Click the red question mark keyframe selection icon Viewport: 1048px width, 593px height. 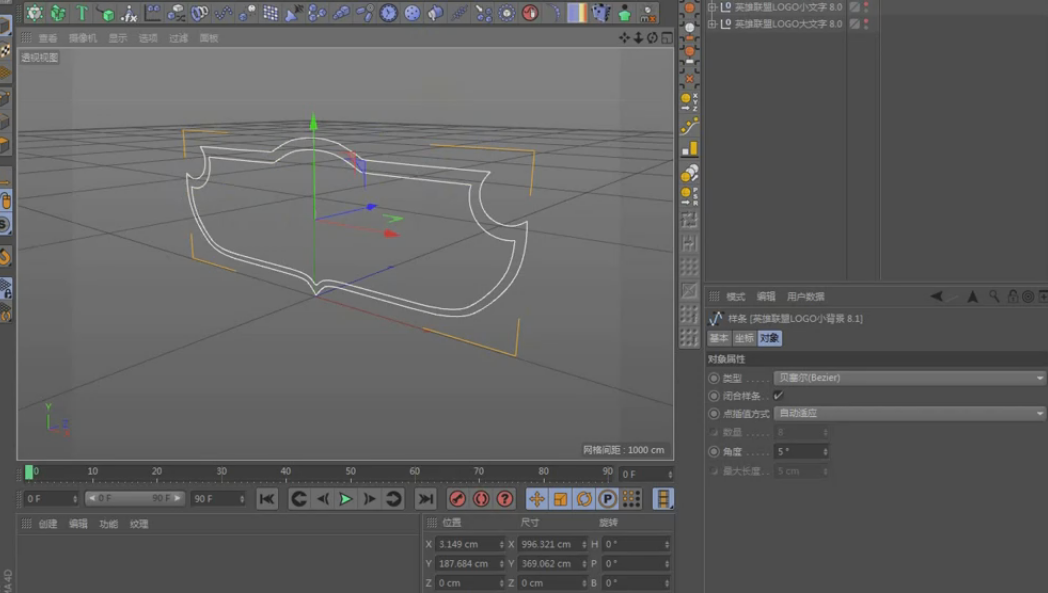[505, 499]
